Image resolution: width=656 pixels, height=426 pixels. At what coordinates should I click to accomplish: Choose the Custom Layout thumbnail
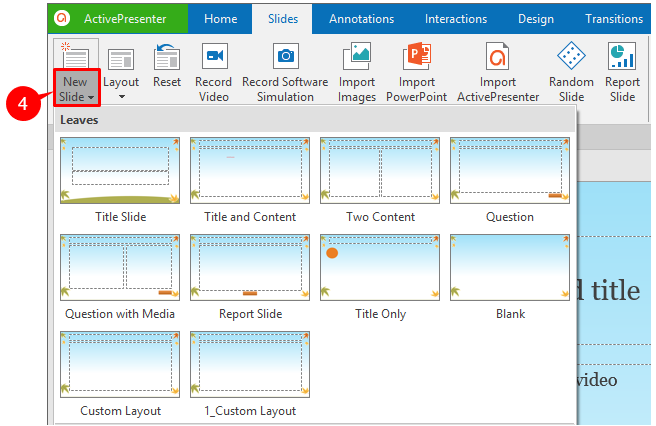click(120, 364)
